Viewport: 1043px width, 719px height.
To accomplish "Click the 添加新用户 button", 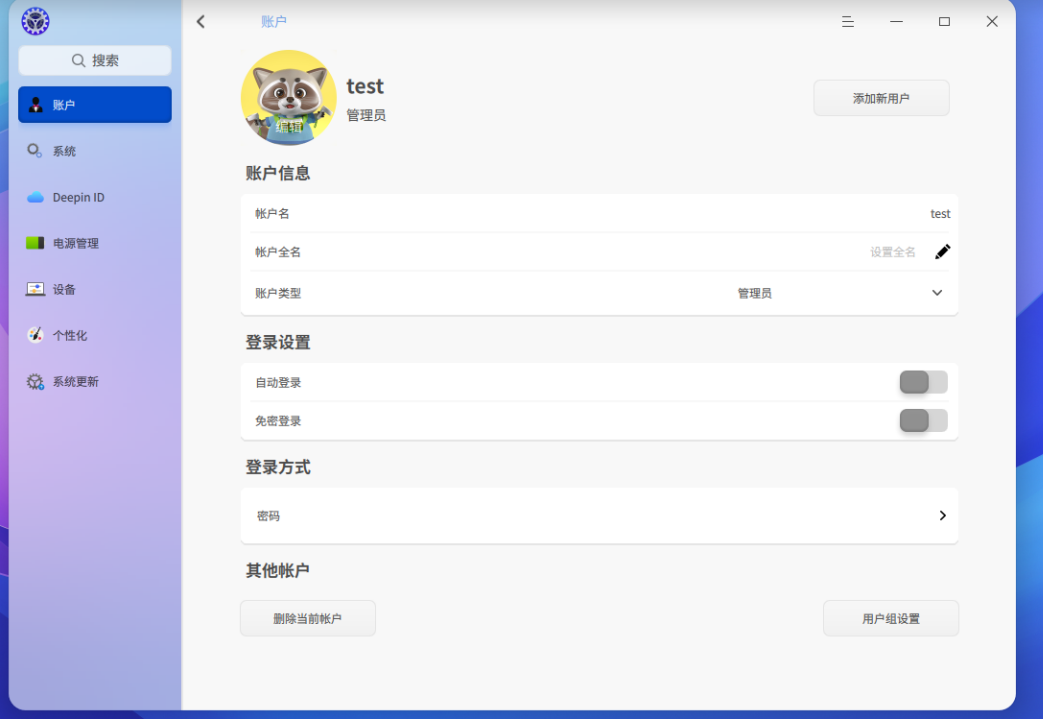I will [x=881, y=98].
